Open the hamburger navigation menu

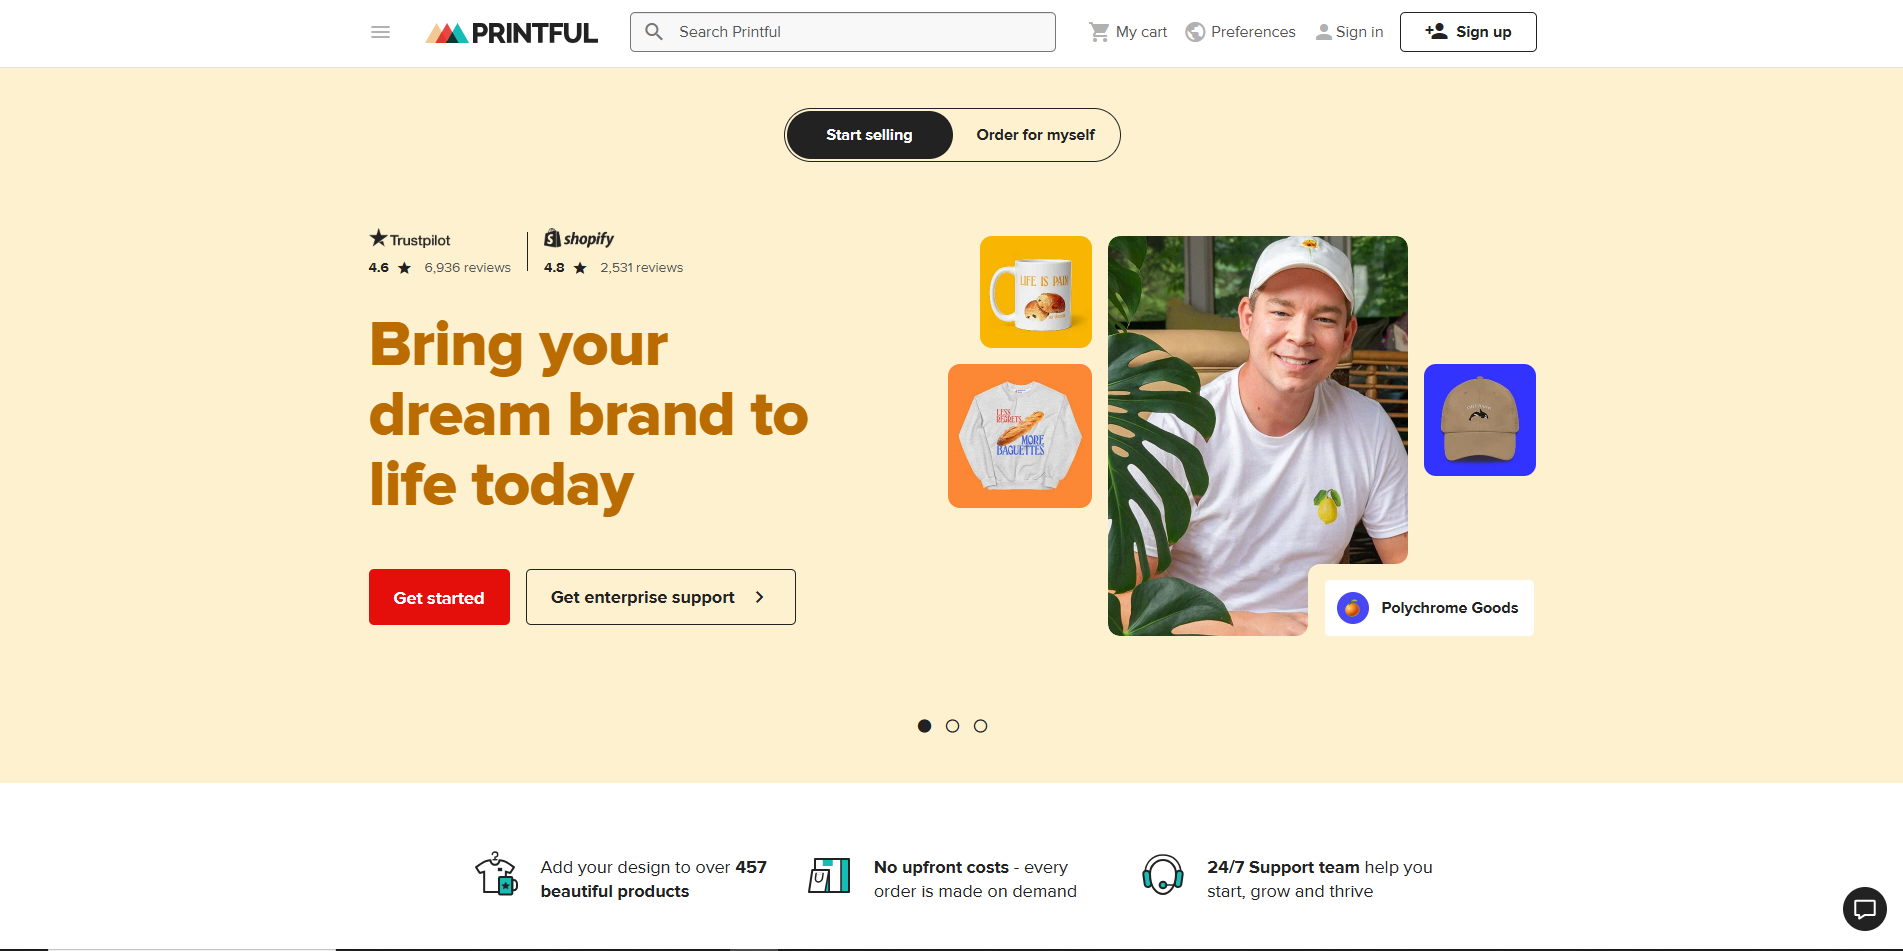380,32
